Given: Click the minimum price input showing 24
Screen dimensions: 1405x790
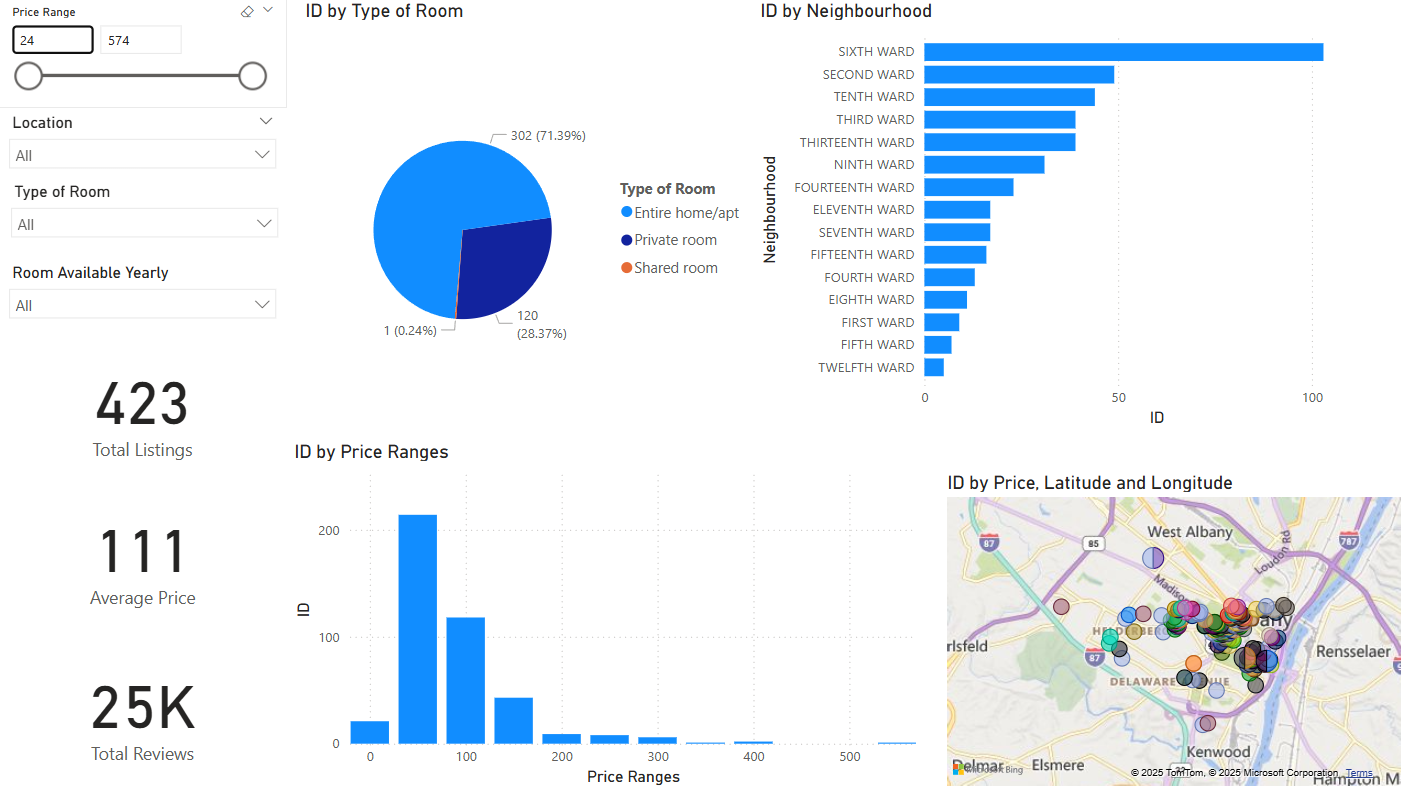Looking at the screenshot, I should coord(53,39).
